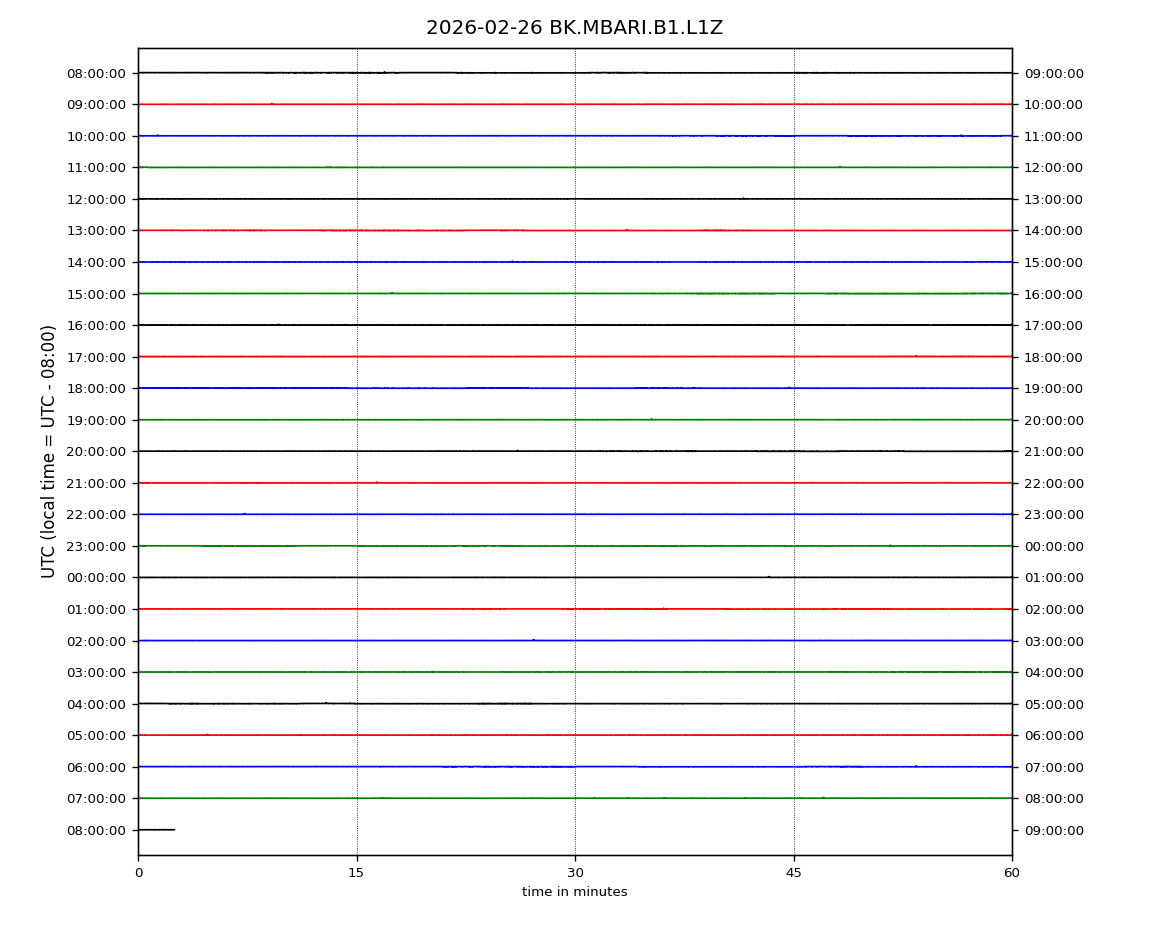Click the left-axis UTC label "21:00:00"
The width and height of the screenshot is (1150, 950).
point(97,483)
